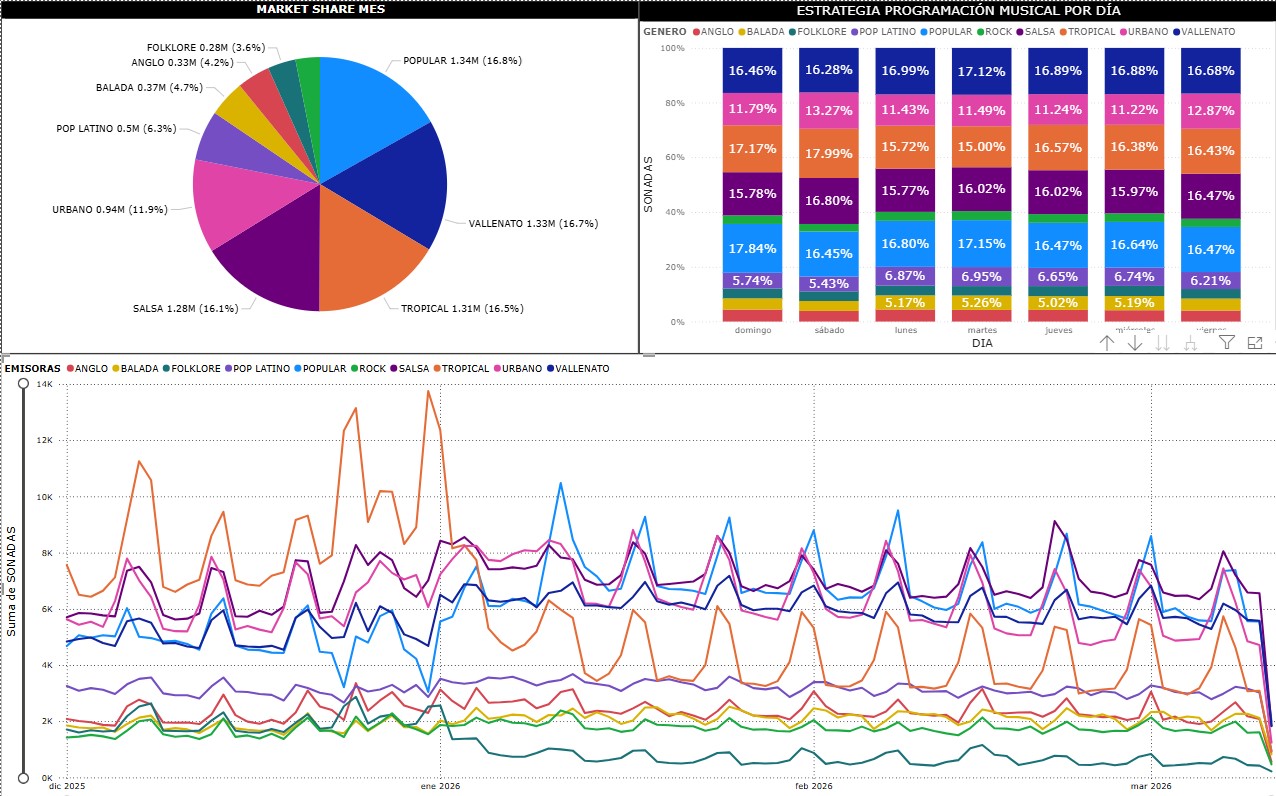Select the 17.84% POPULAR segment on domingo
The image size is (1276, 796).
pos(752,249)
